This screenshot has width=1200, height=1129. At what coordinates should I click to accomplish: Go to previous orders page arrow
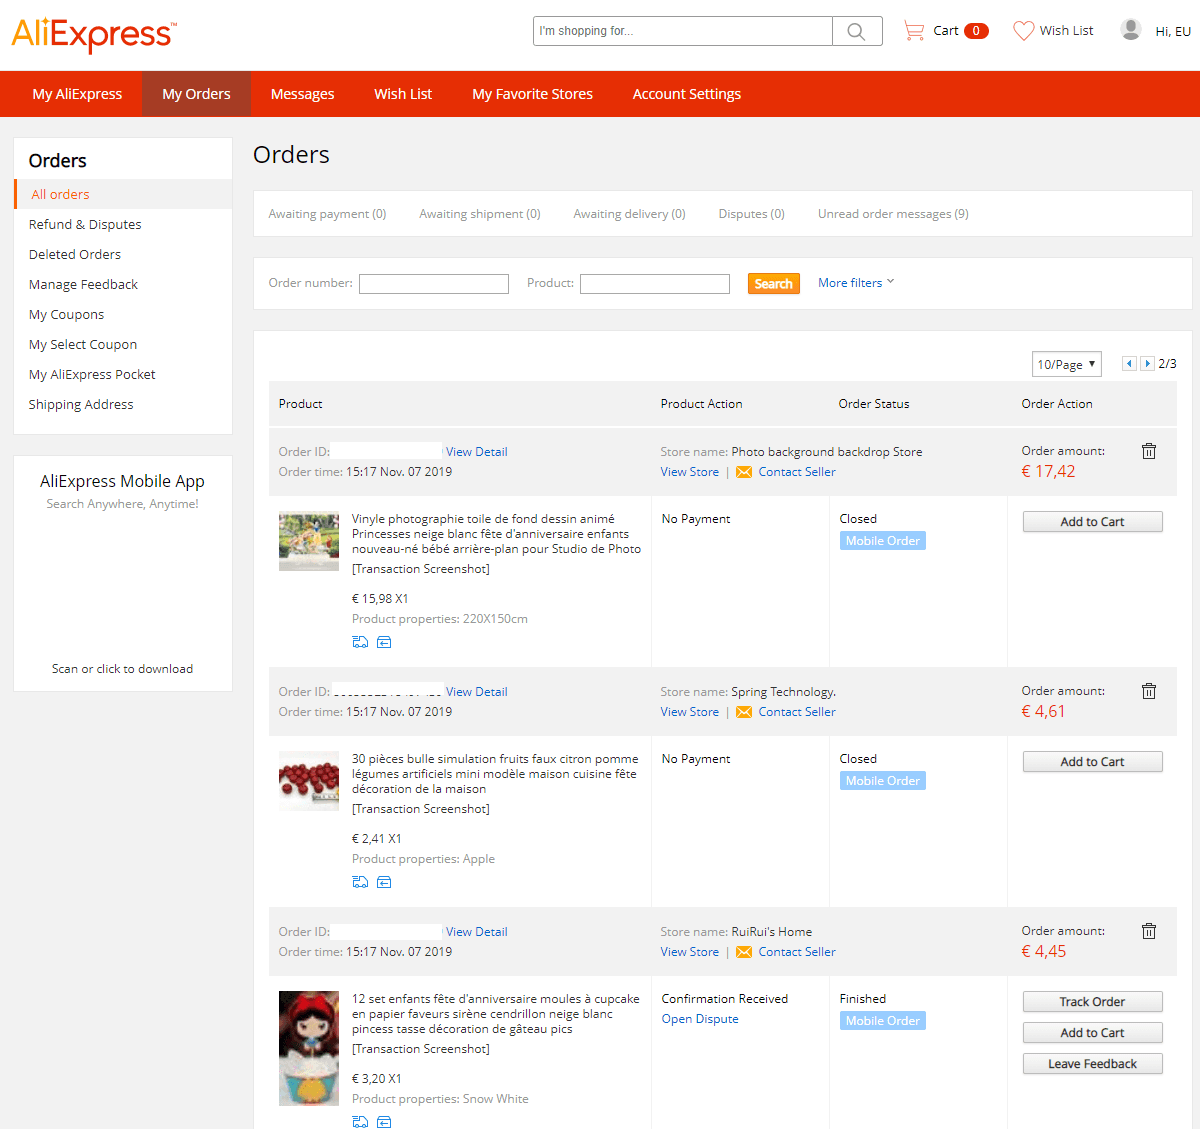pos(1129,364)
